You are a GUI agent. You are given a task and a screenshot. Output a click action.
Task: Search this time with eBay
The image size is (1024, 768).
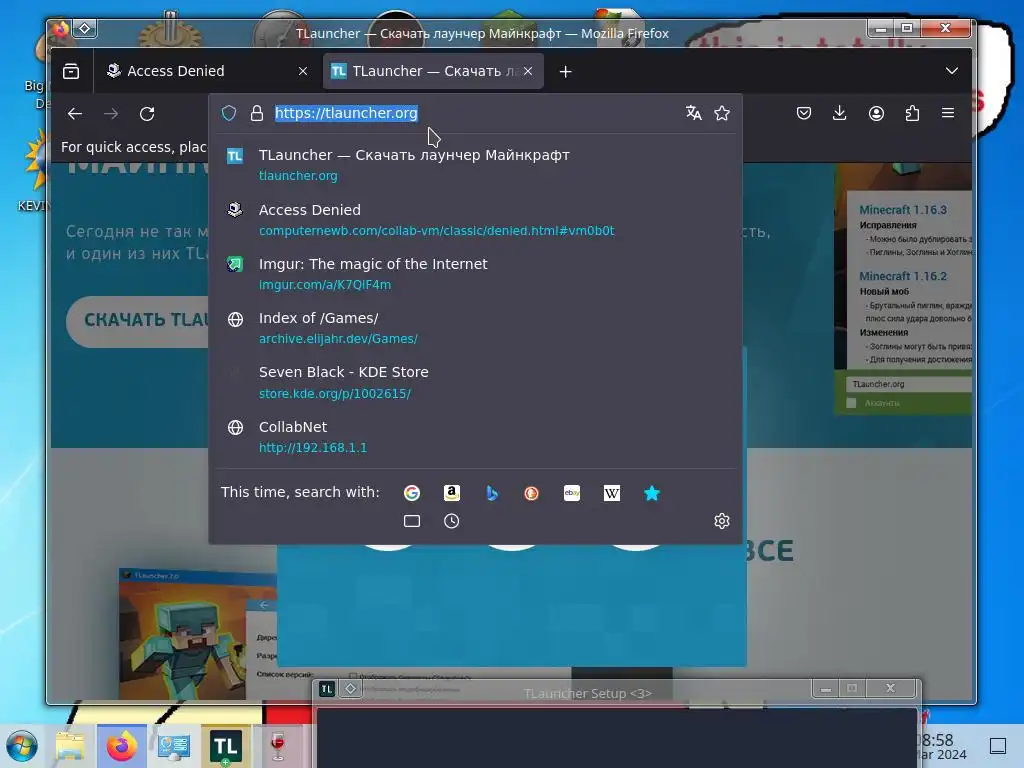point(572,493)
